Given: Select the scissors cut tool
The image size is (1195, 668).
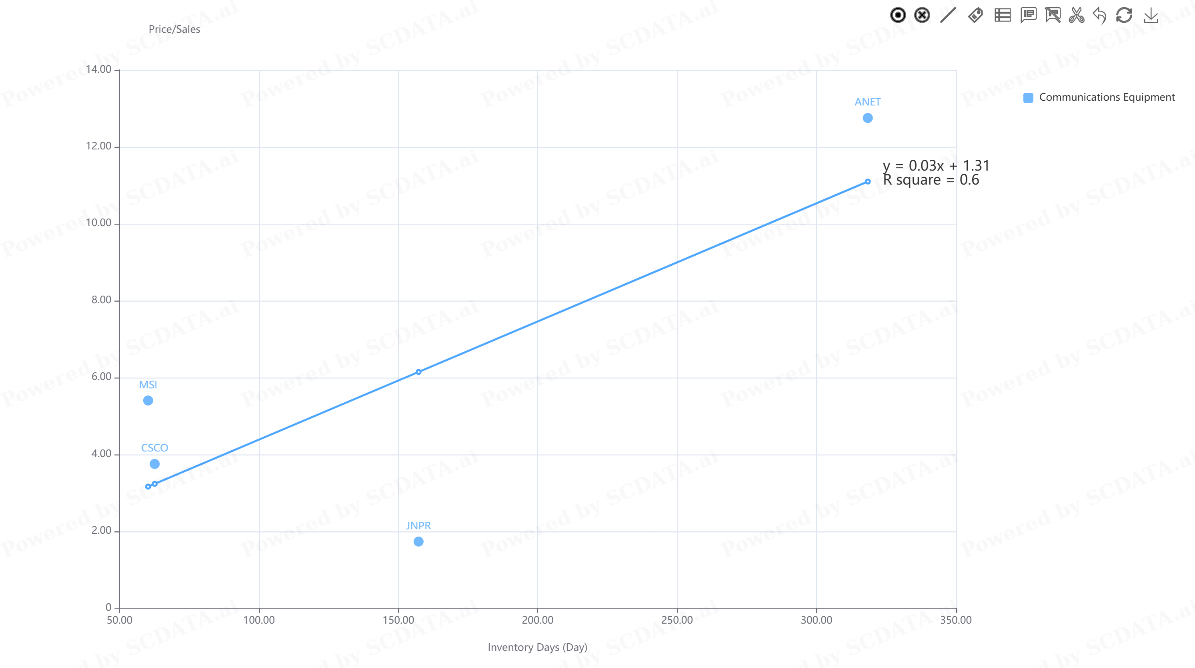Looking at the screenshot, I should [1076, 15].
